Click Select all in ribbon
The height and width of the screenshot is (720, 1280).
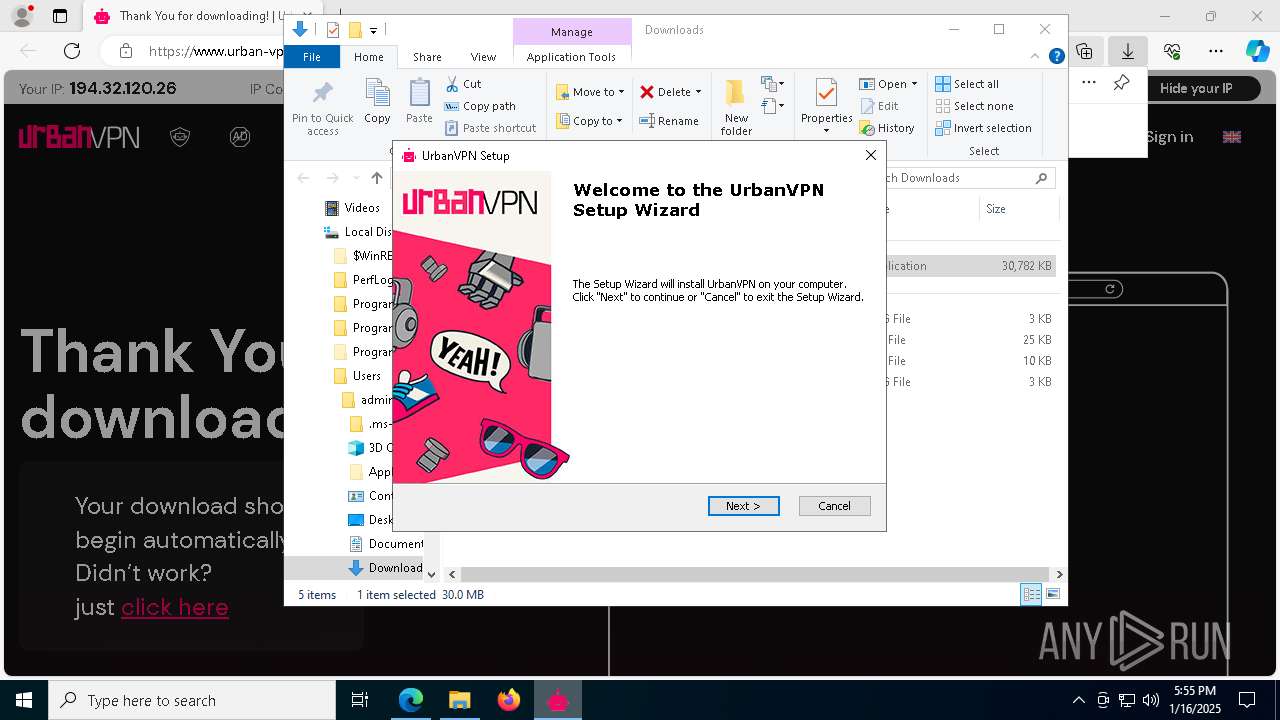tap(967, 84)
